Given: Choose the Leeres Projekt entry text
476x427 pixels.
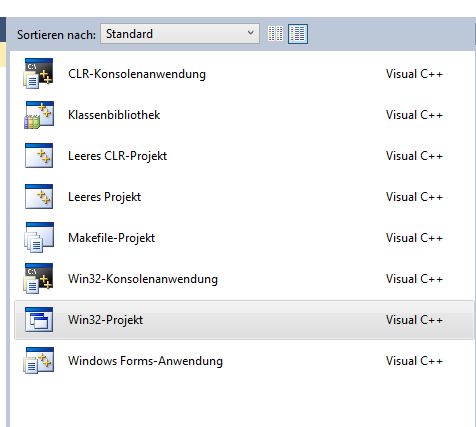Looking at the screenshot, I should pos(104,197).
